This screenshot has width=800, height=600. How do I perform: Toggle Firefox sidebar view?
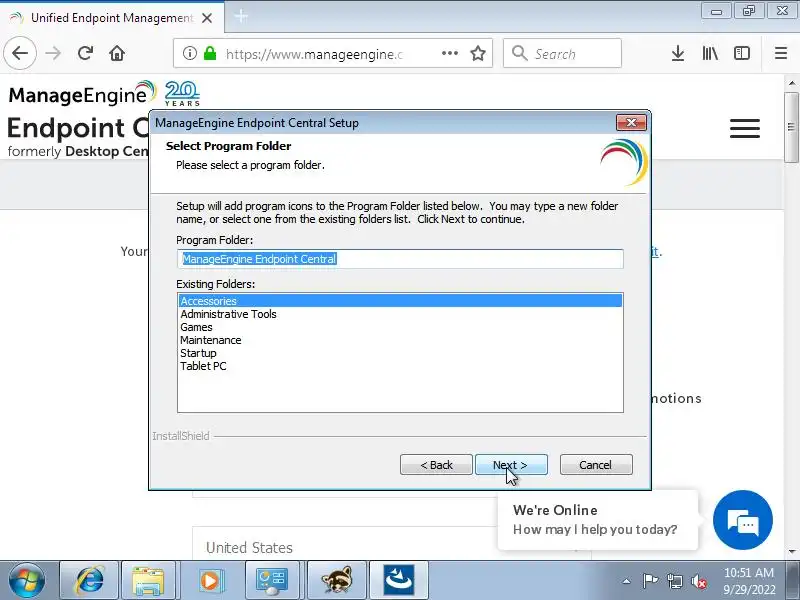742,53
